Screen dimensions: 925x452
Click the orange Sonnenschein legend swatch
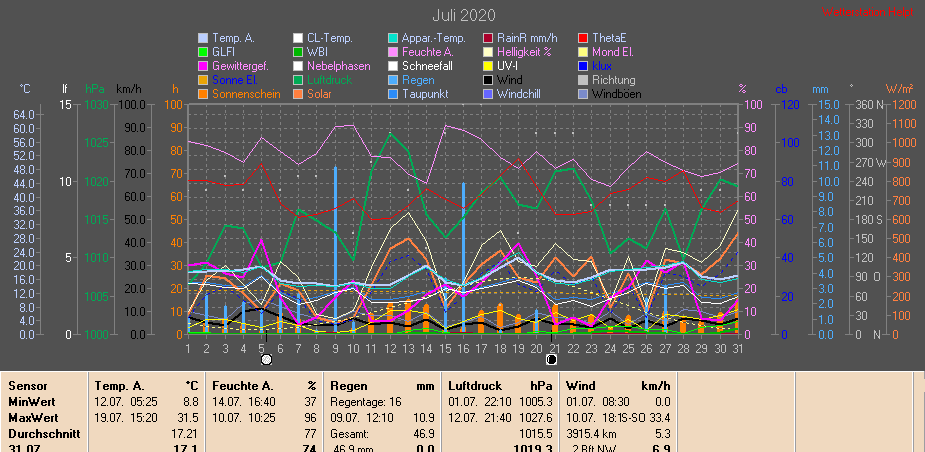[203, 94]
